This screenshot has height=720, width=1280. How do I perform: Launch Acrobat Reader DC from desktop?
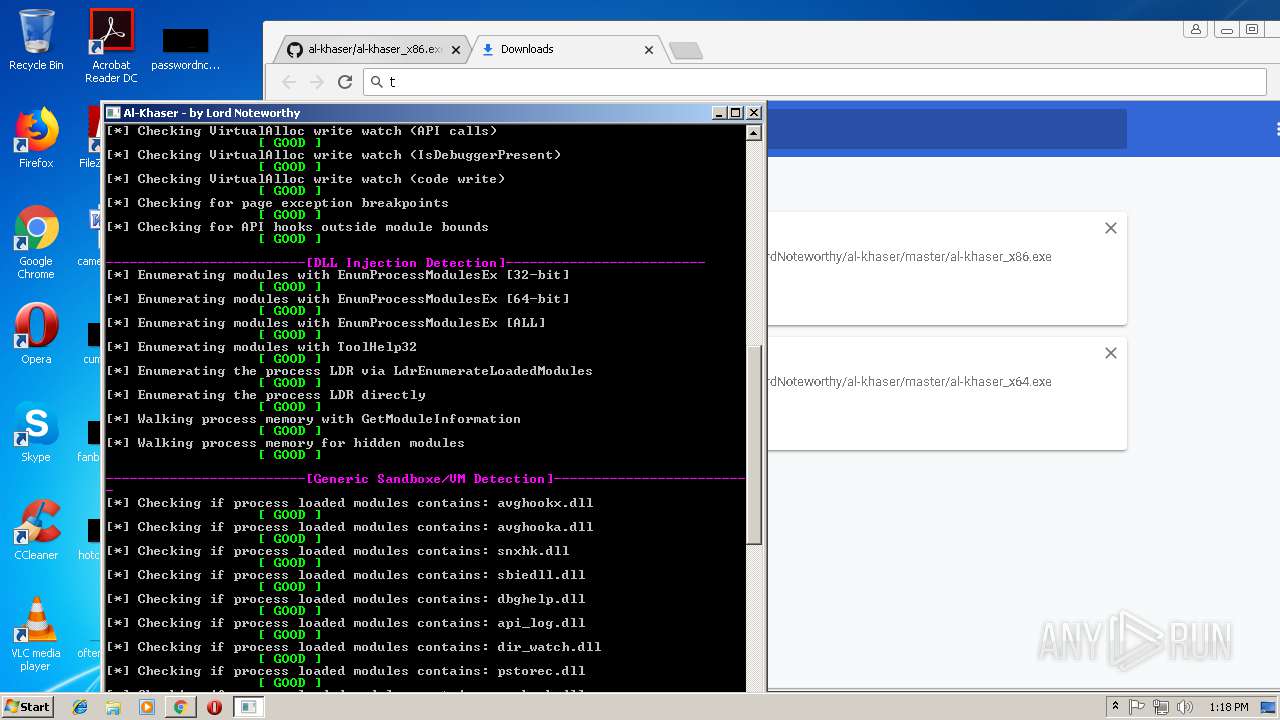[x=111, y=46]
